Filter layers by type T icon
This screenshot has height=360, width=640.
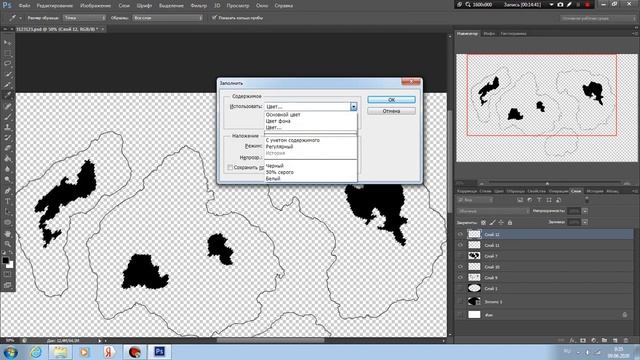(x=539, y=200)
